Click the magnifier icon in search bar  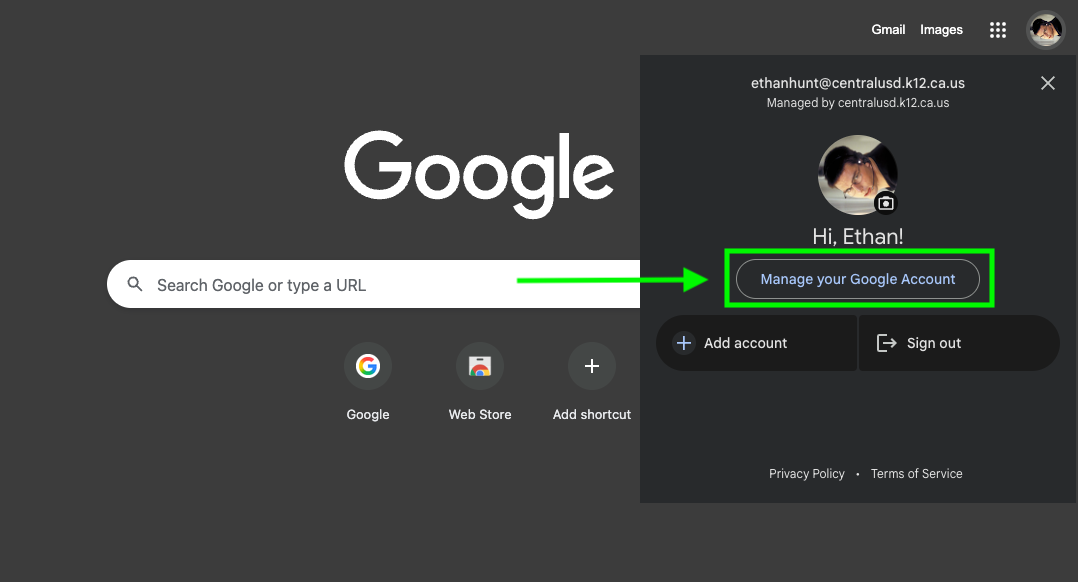click(135, 285)
